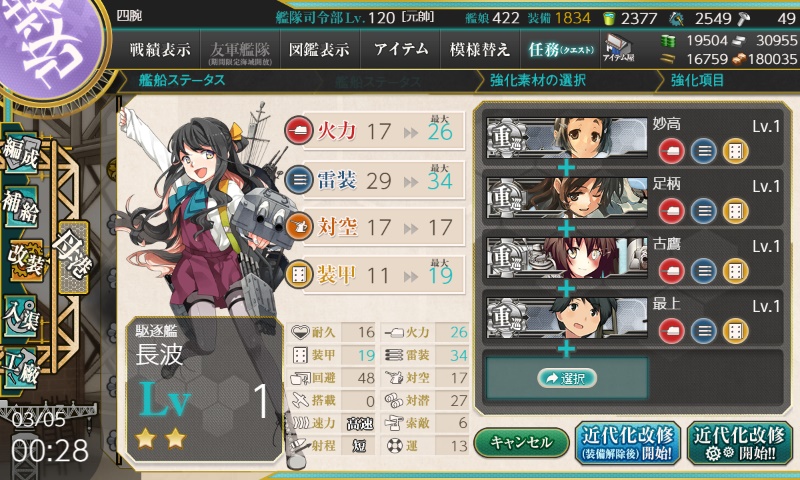This screenshot has height=480, width=800.
Task: Click 古鷹's yellow armor icon
Action: point(735,271)
